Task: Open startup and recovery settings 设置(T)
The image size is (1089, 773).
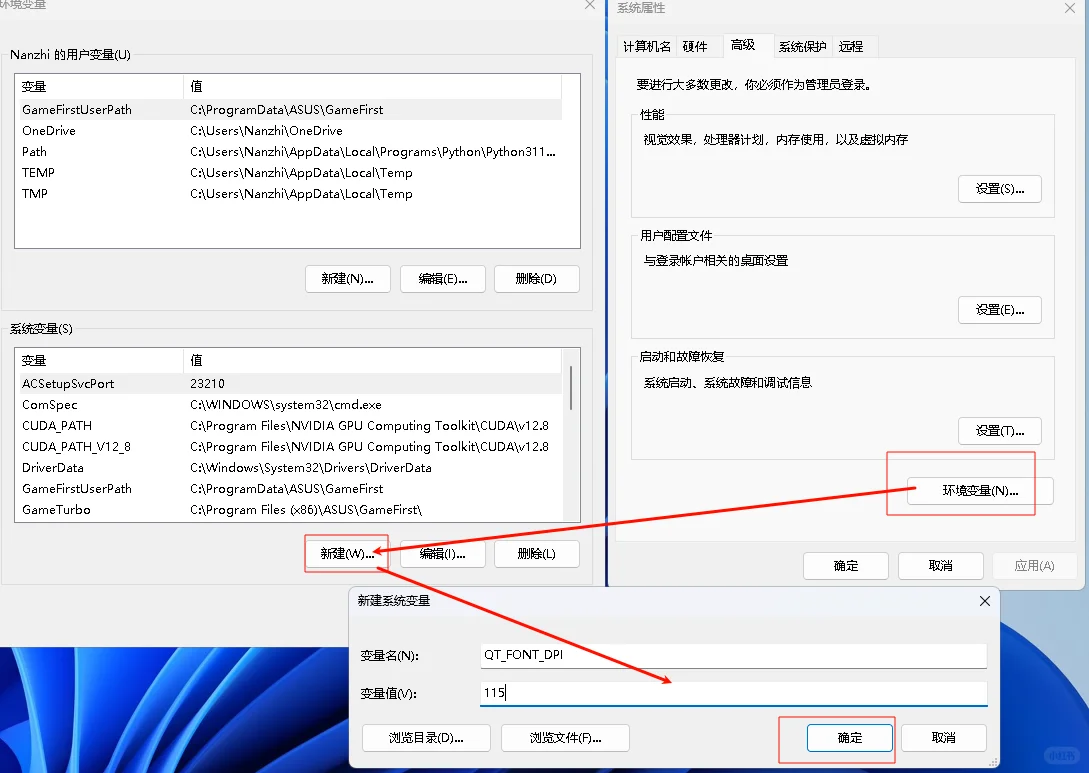Action: coord(999,430)
